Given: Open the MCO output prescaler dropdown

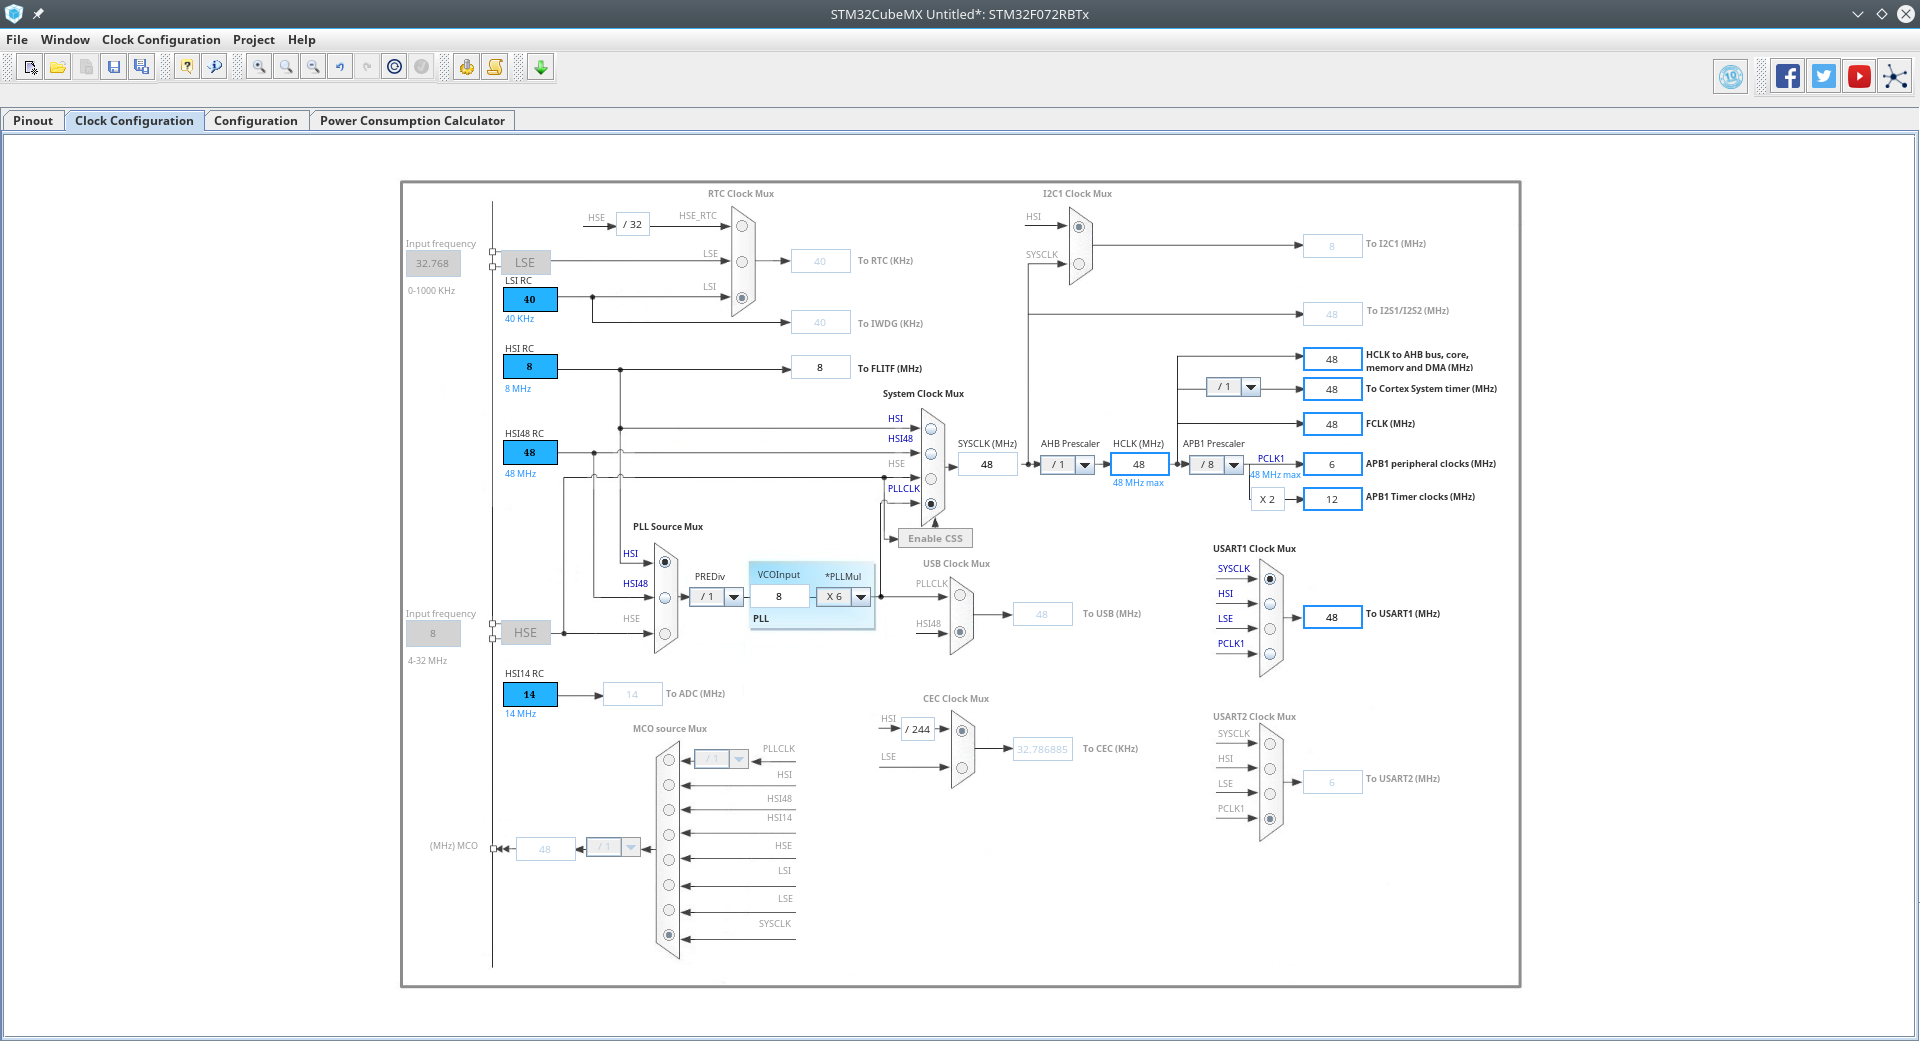Looking at the screenshot, I should tap(631, 847).
